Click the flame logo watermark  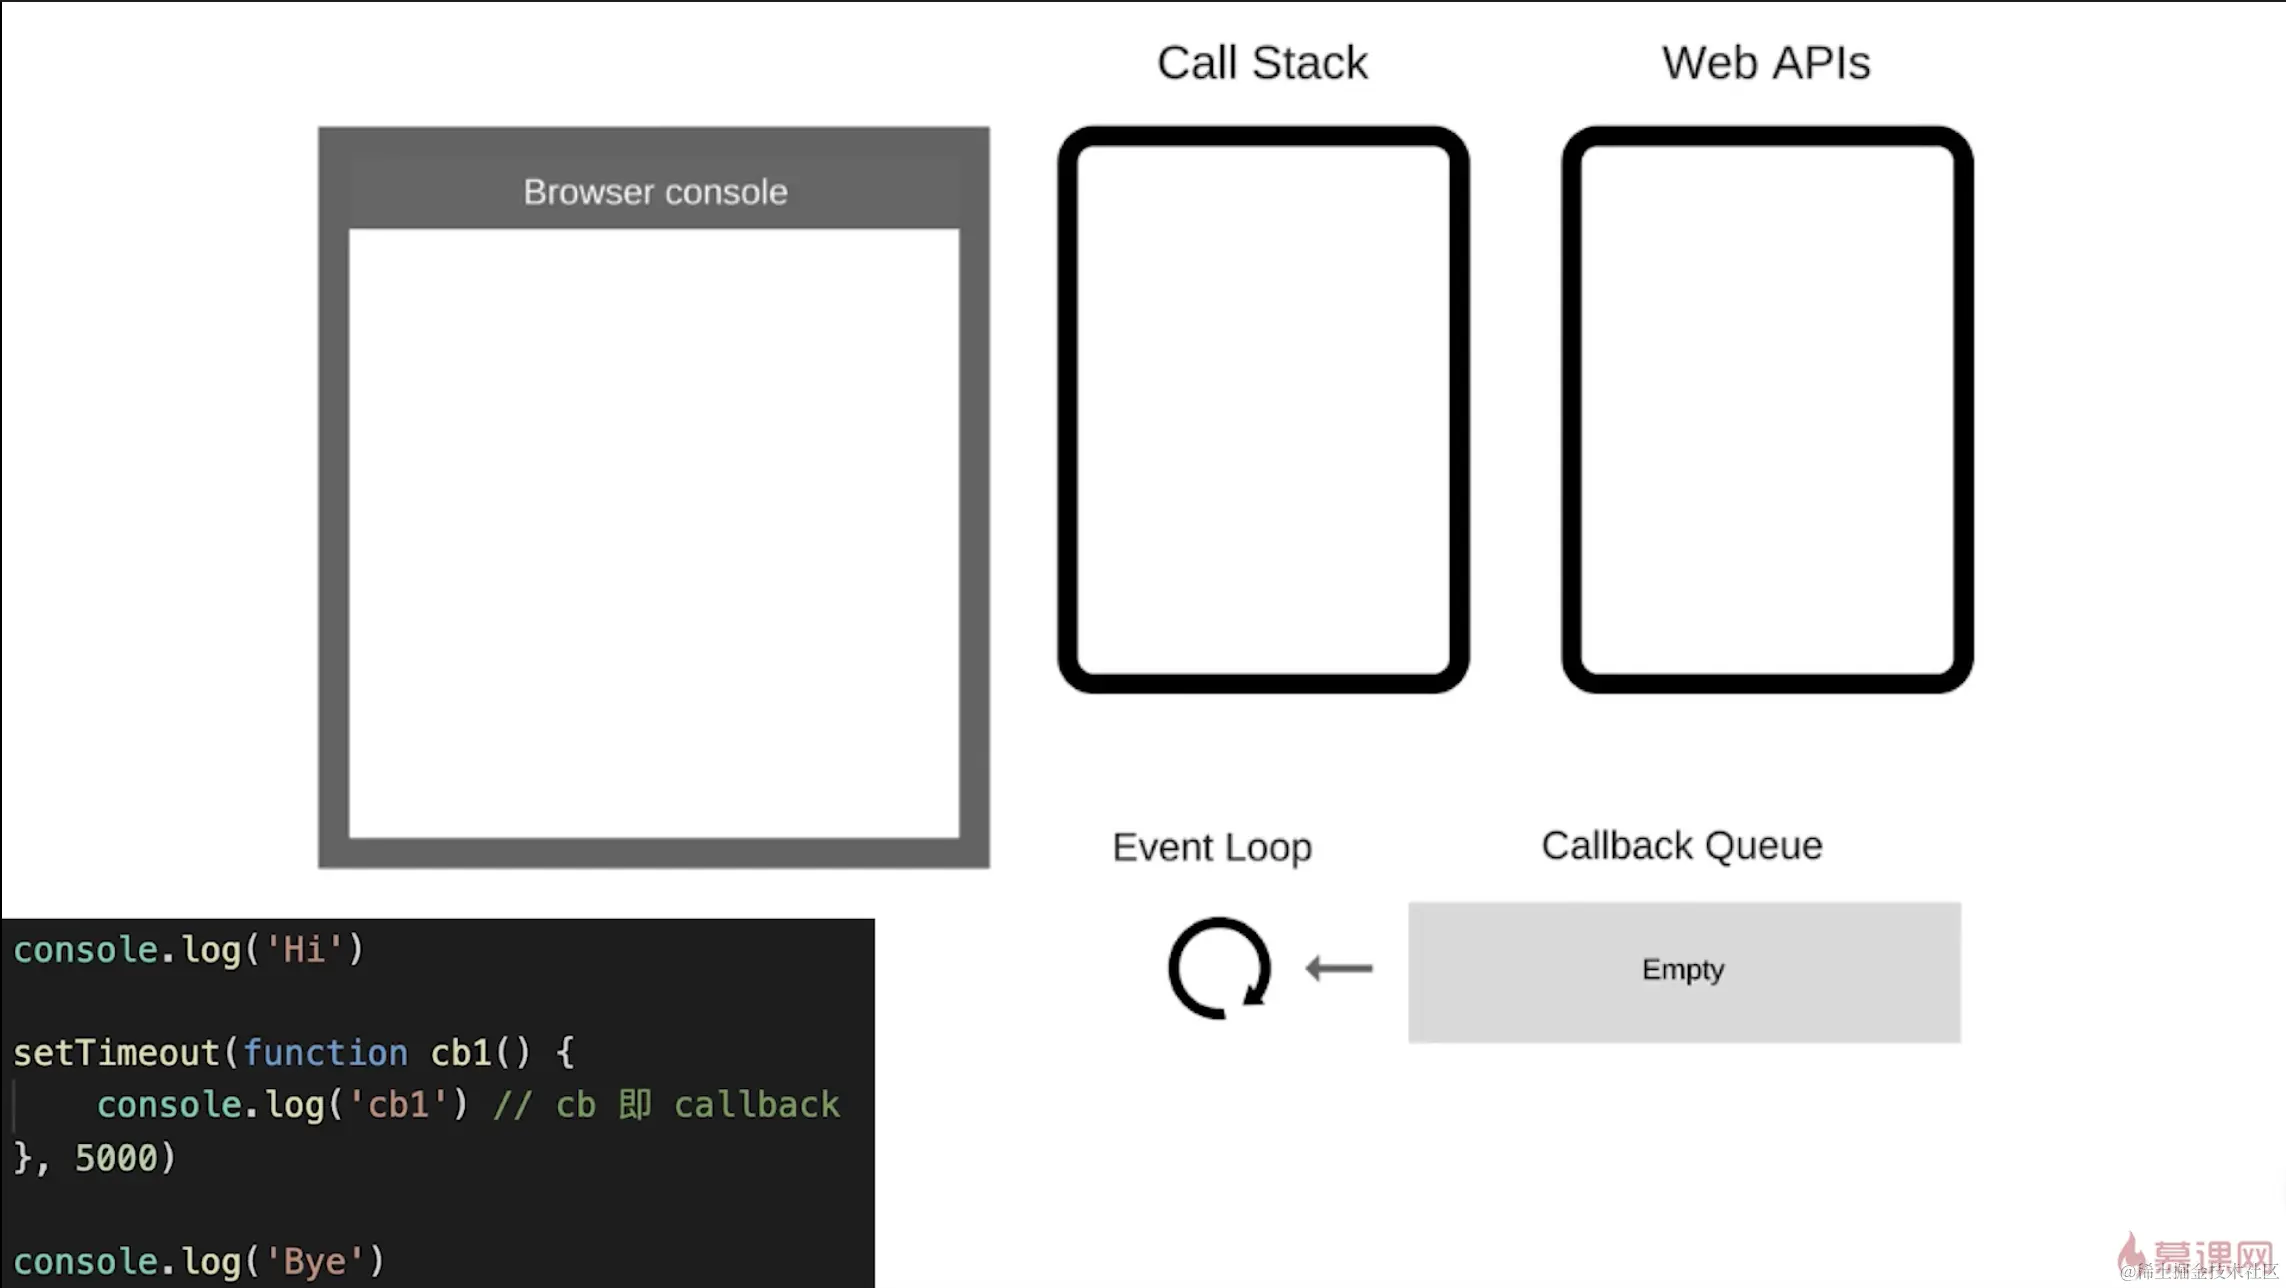click(x=2130, y=1250)
